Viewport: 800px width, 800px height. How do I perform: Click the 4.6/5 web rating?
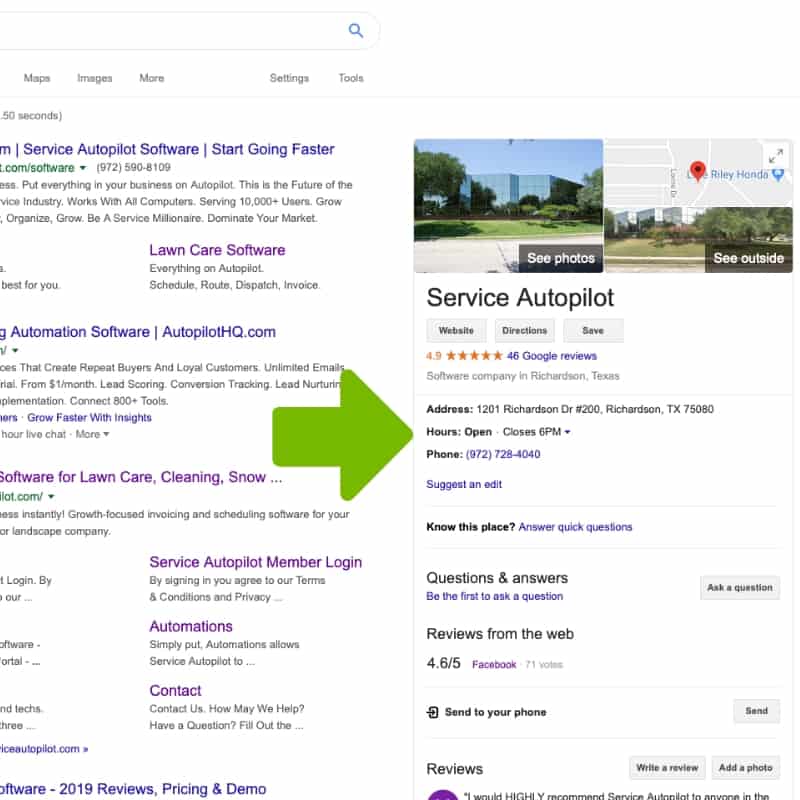tap(443, 663)
